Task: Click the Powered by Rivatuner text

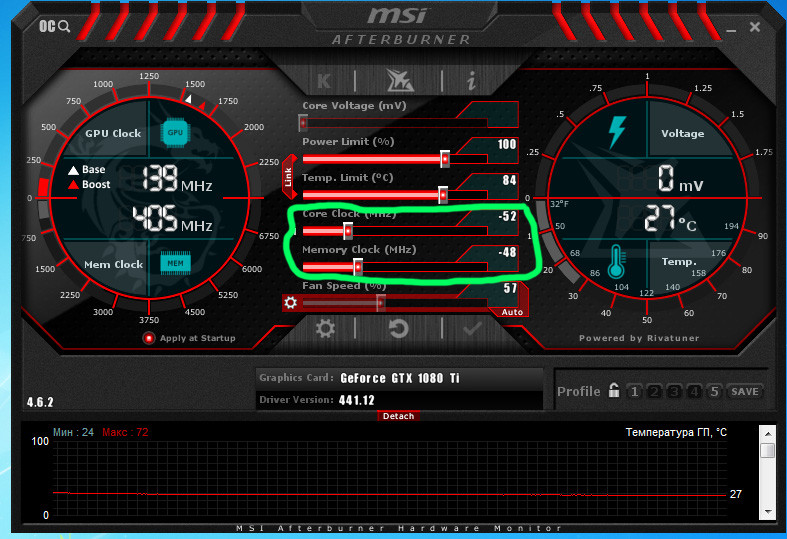Action: (x=639, y=338)
